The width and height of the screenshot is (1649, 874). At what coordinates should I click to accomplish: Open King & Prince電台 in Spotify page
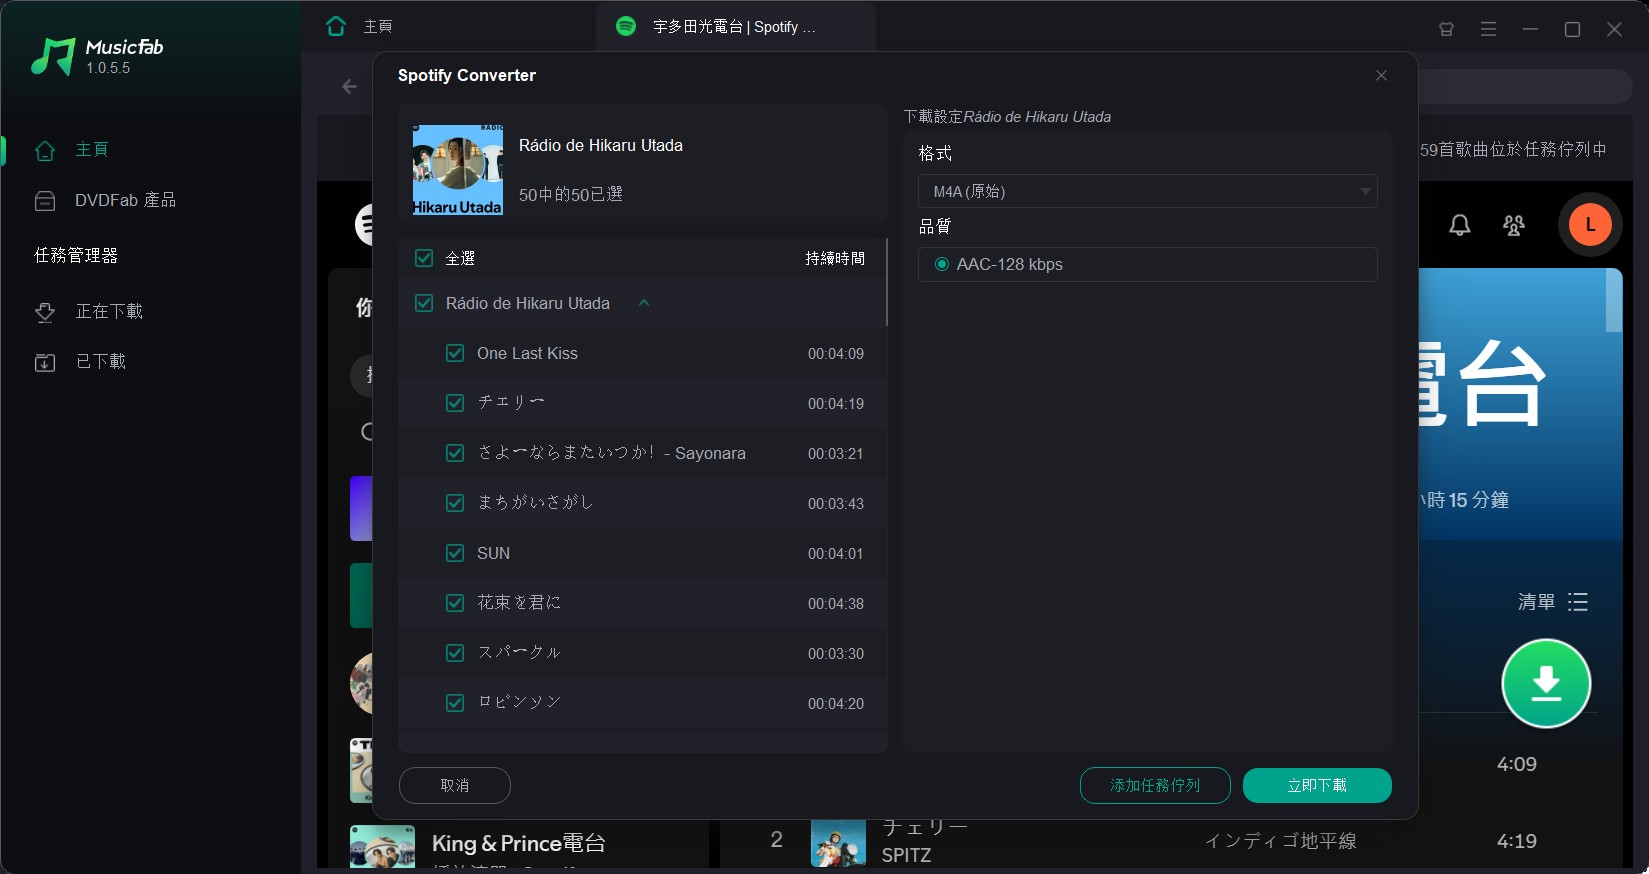coord(518,843)
